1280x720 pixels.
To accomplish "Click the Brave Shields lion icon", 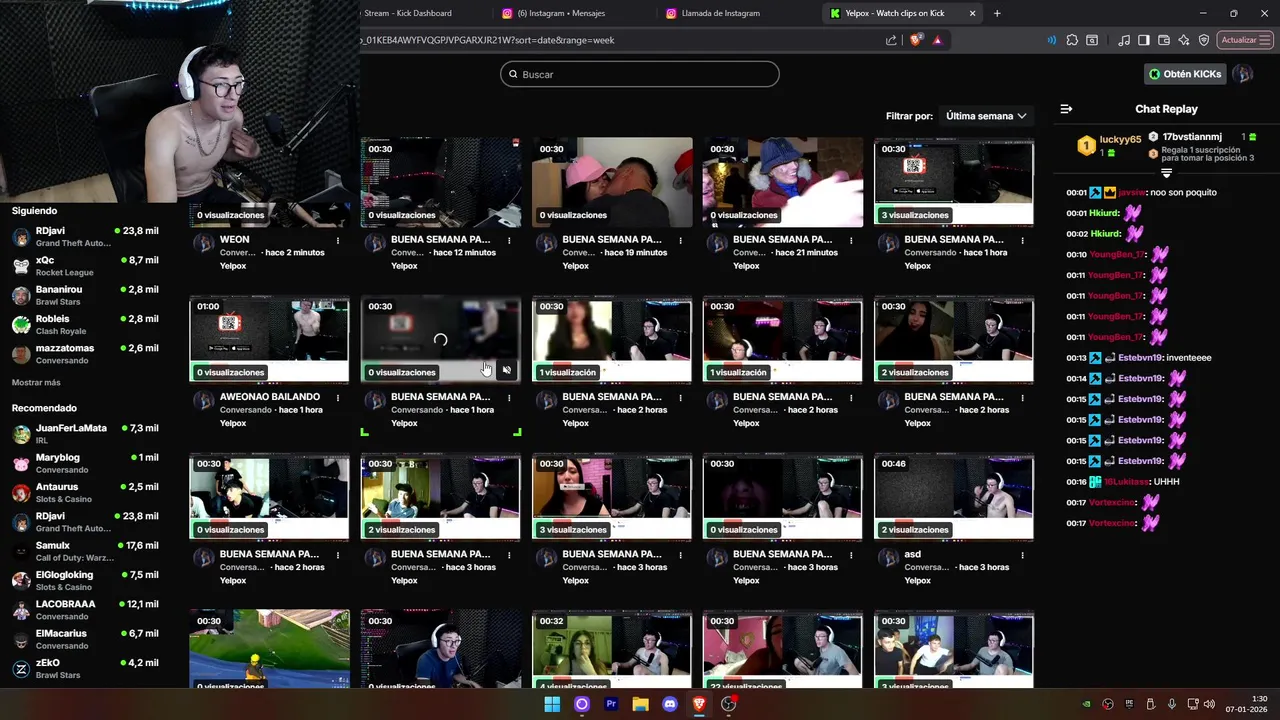I will coord(915,40).
